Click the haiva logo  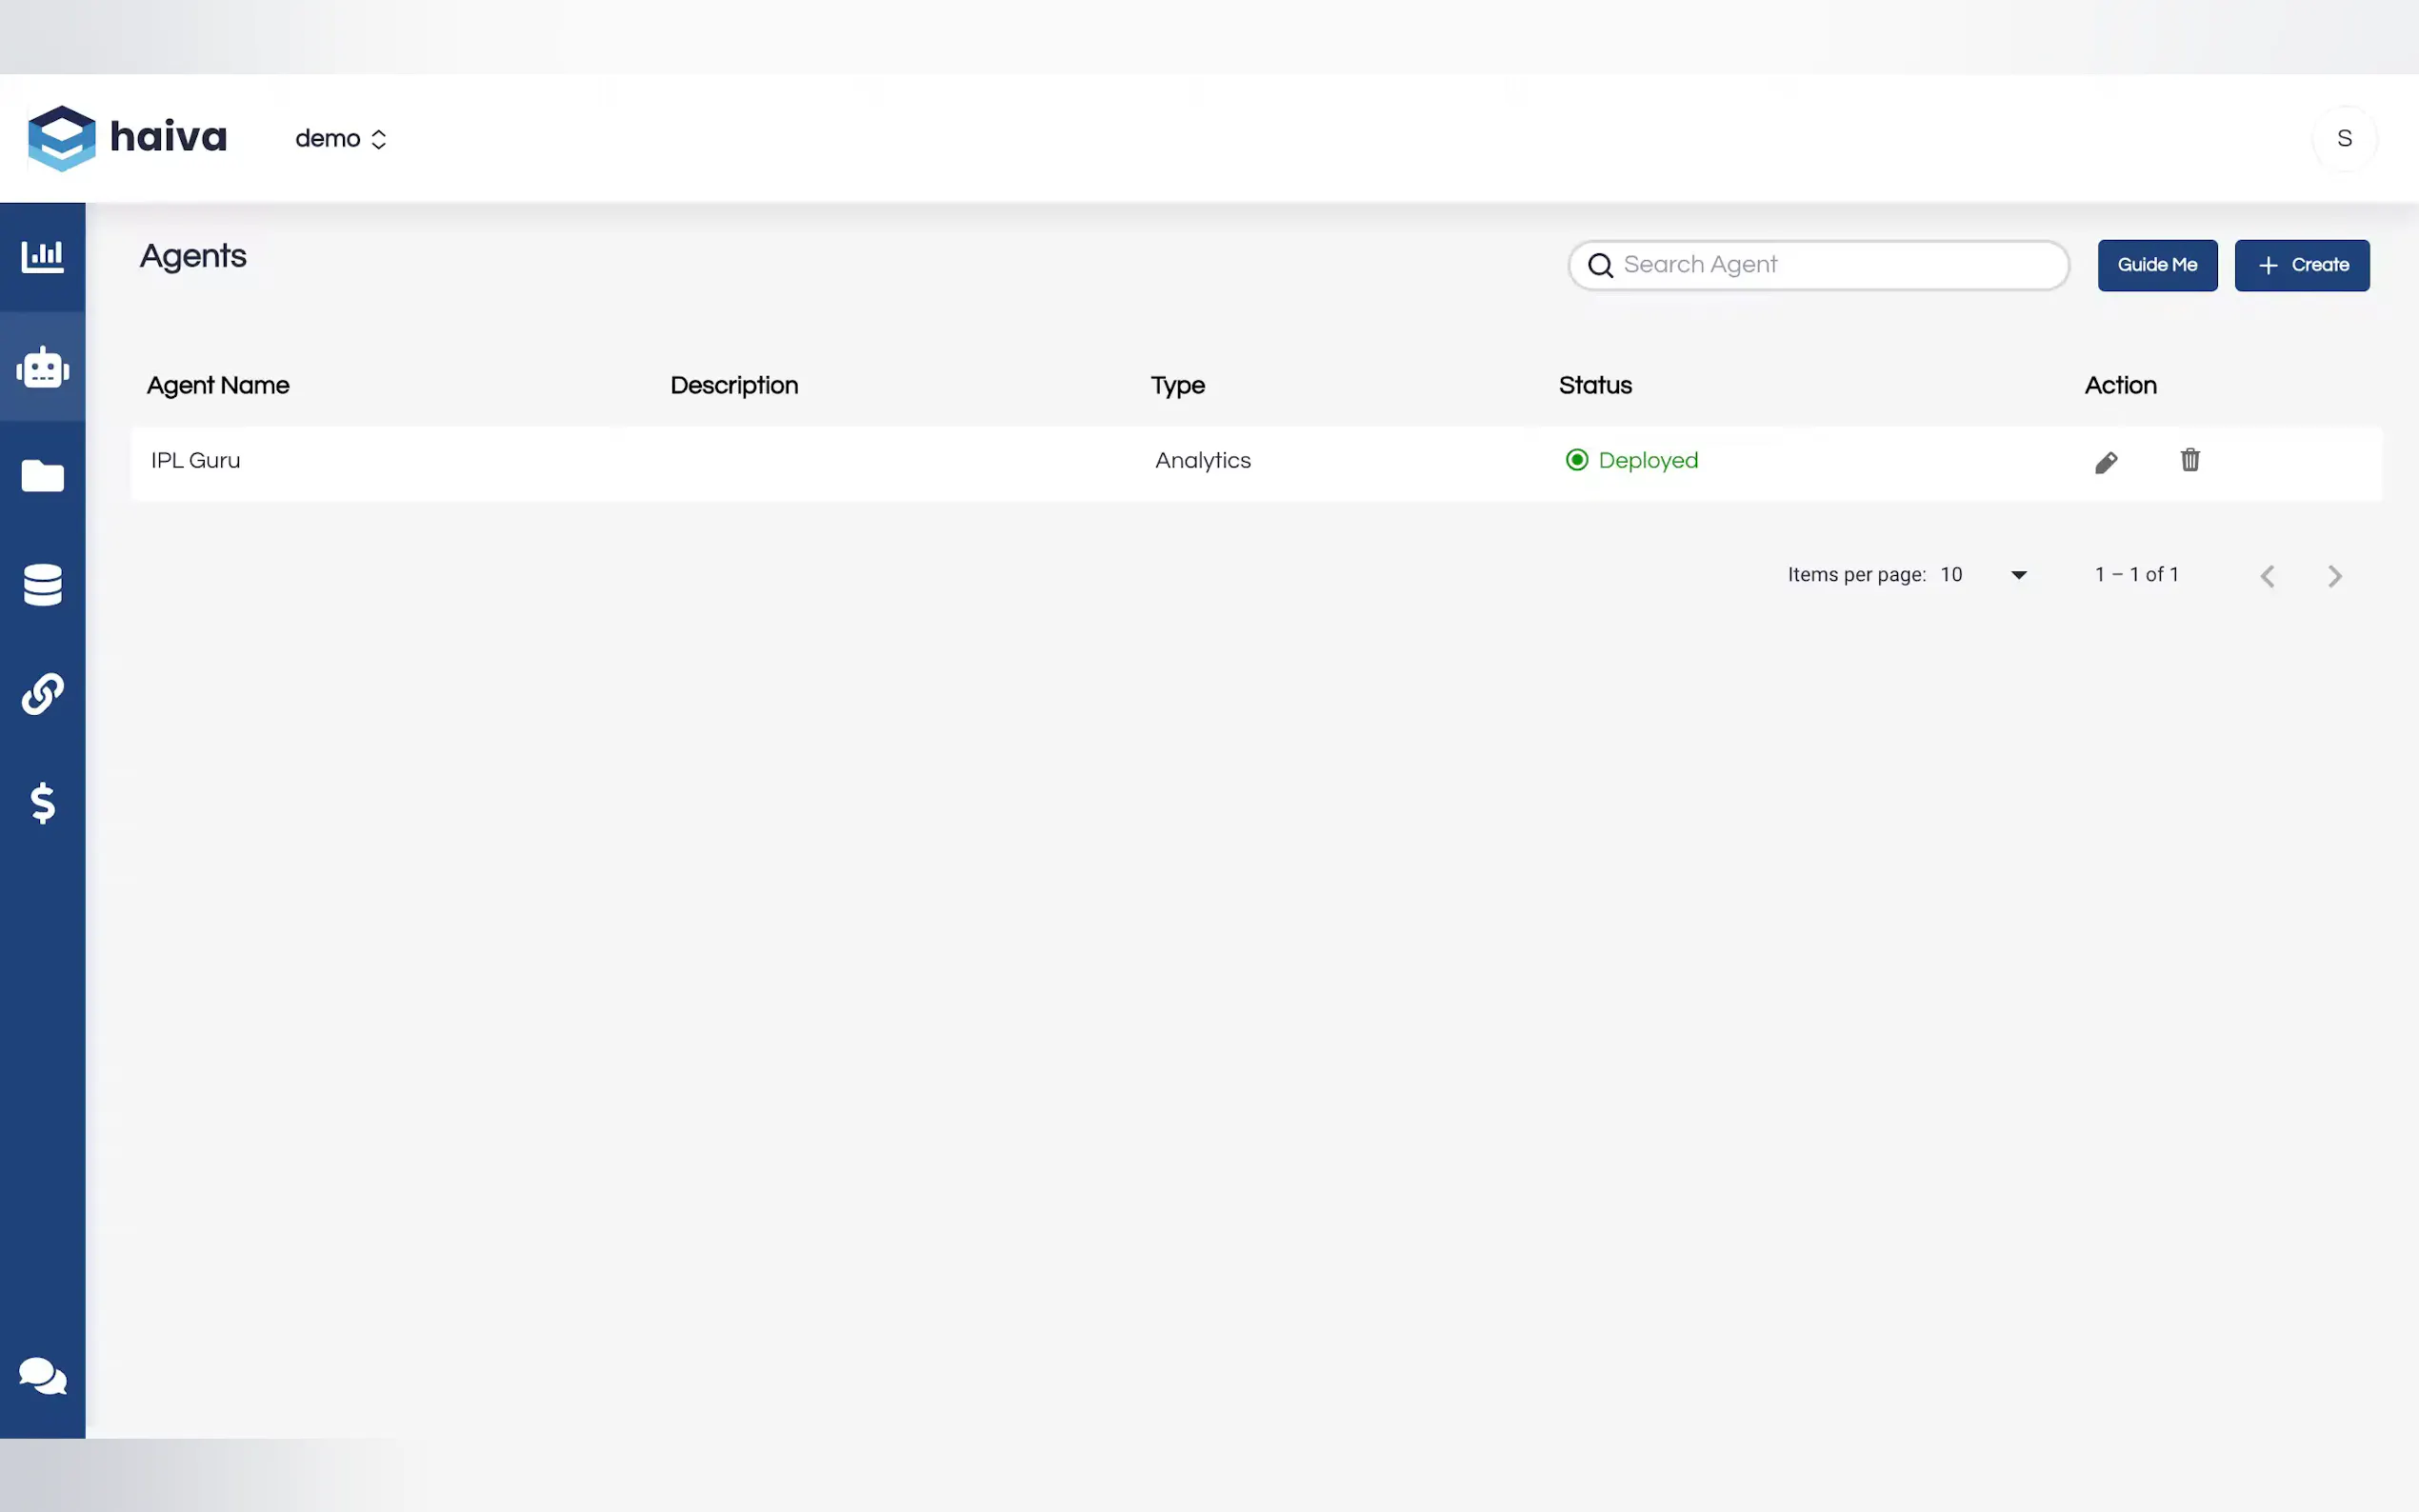pos(127,138)
